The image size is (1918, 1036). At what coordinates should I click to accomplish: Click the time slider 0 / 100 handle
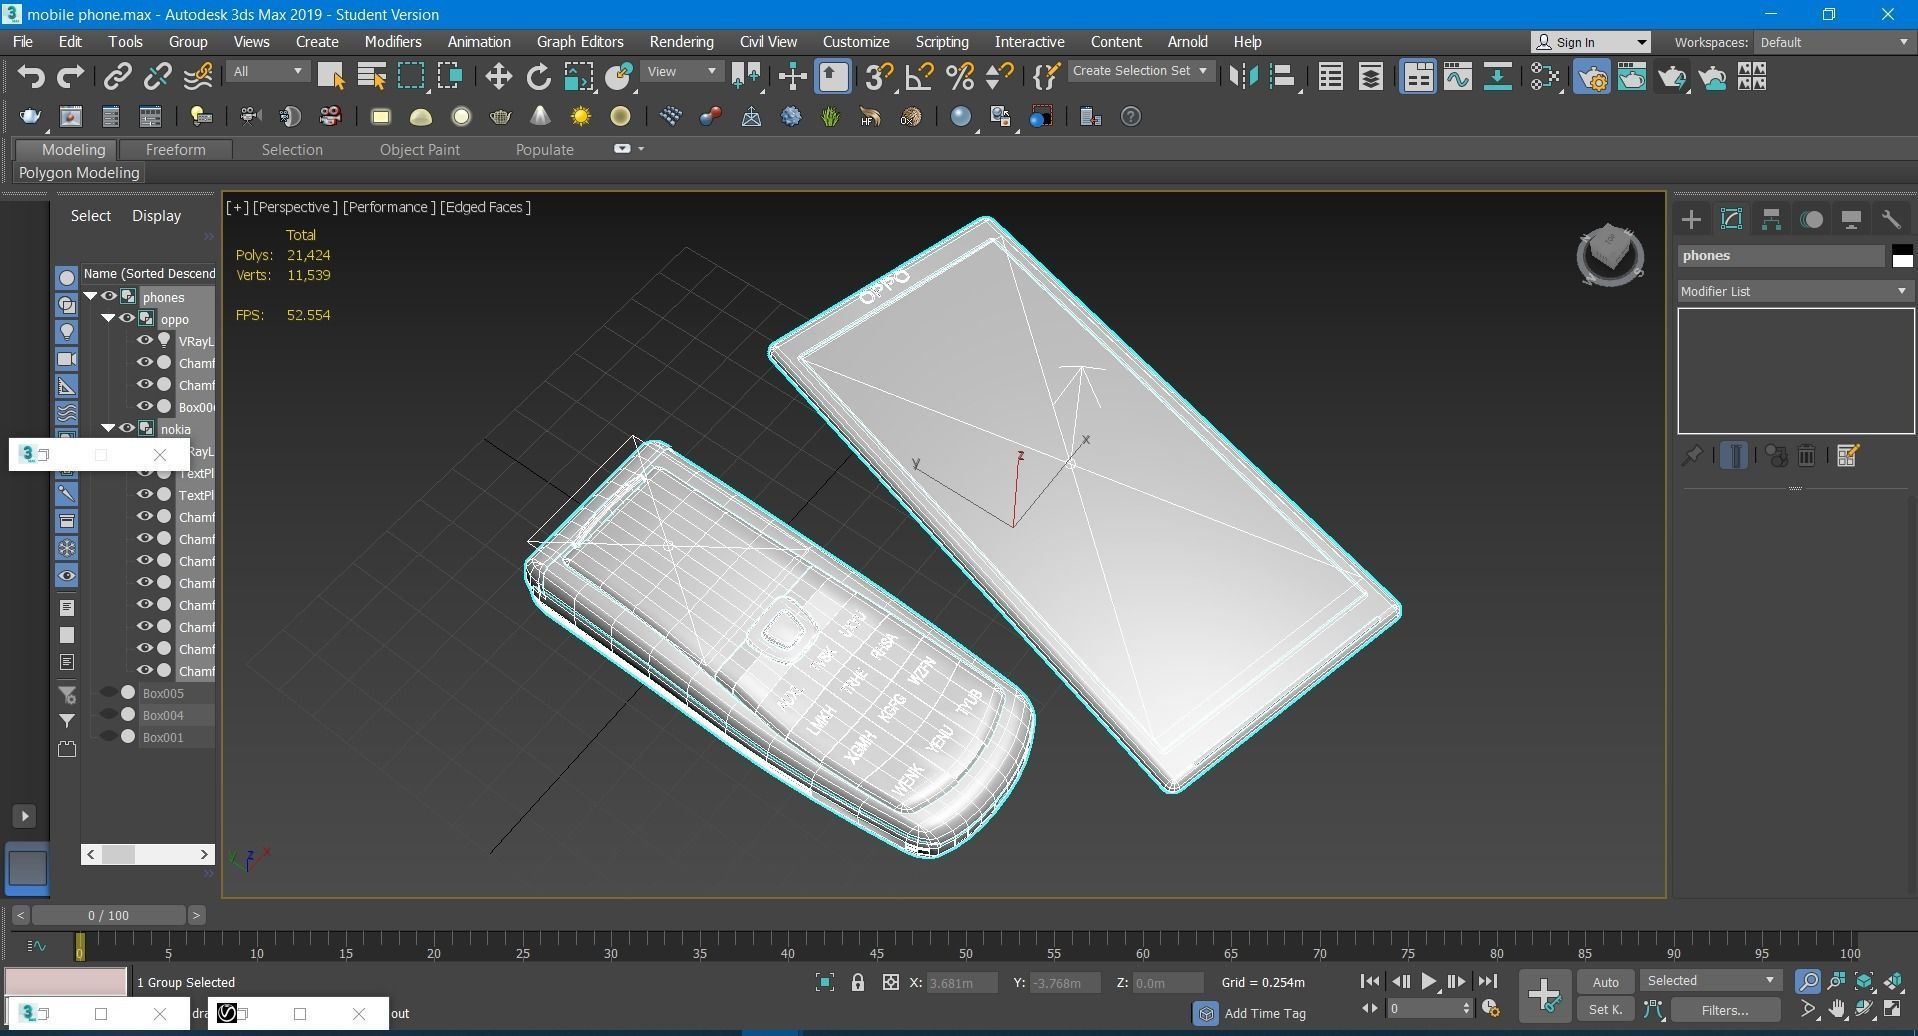108,915
